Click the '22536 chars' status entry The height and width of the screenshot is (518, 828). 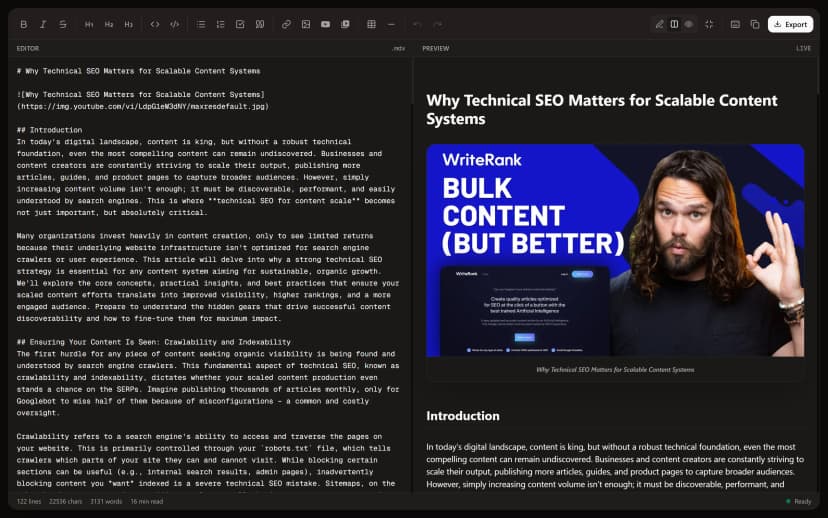click(x=65, y=502)
